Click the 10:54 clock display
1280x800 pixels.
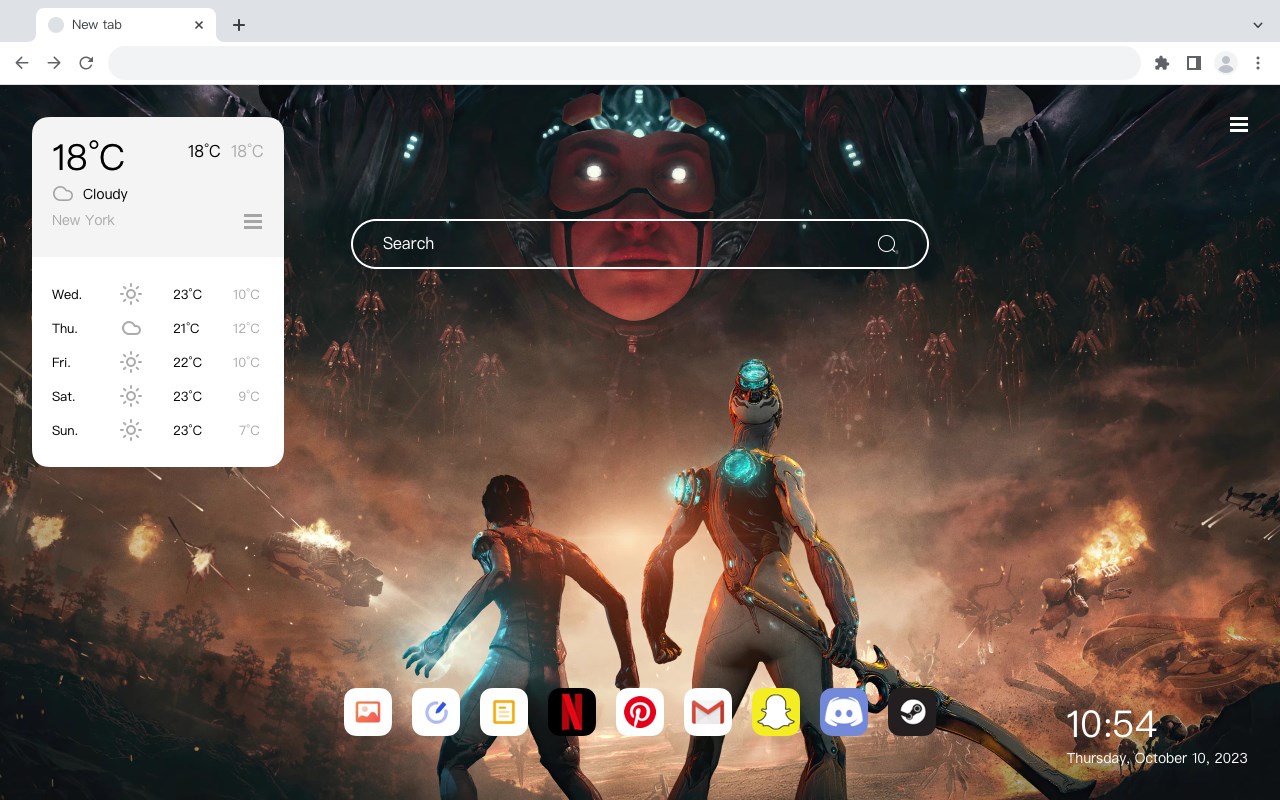coord(1111,724)
